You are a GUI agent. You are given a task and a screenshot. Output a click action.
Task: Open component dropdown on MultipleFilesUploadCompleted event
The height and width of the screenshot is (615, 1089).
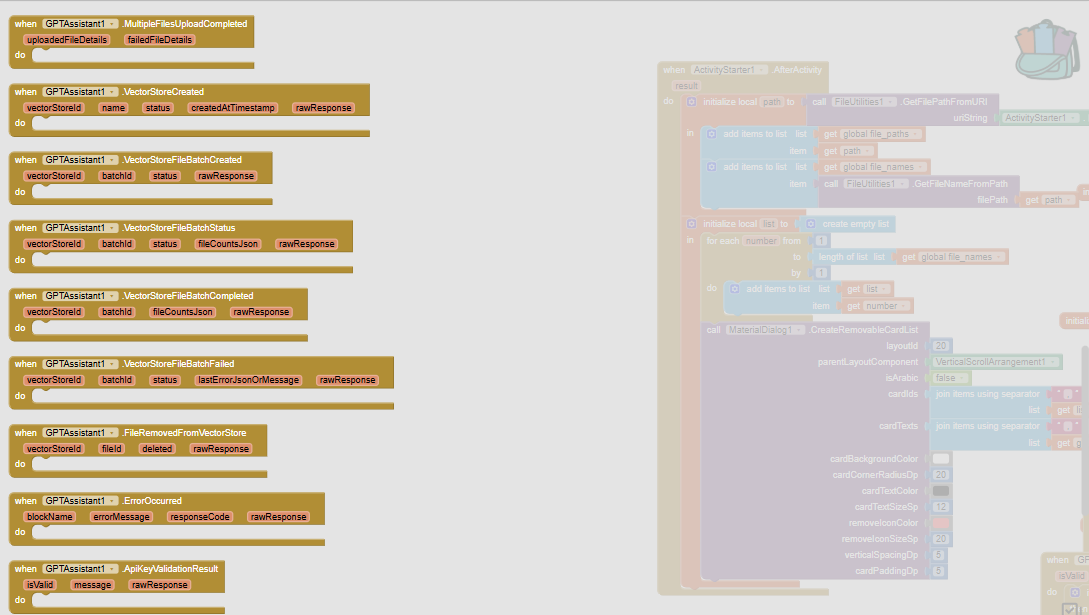[x=112, y=23]
